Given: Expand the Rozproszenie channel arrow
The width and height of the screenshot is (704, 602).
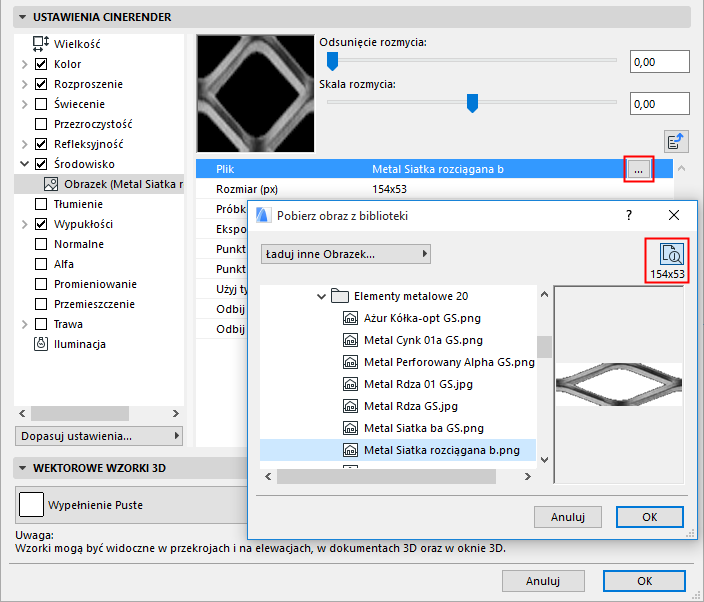Looking at the screenshot, I should pyautogui.click(x=24, y=84).
